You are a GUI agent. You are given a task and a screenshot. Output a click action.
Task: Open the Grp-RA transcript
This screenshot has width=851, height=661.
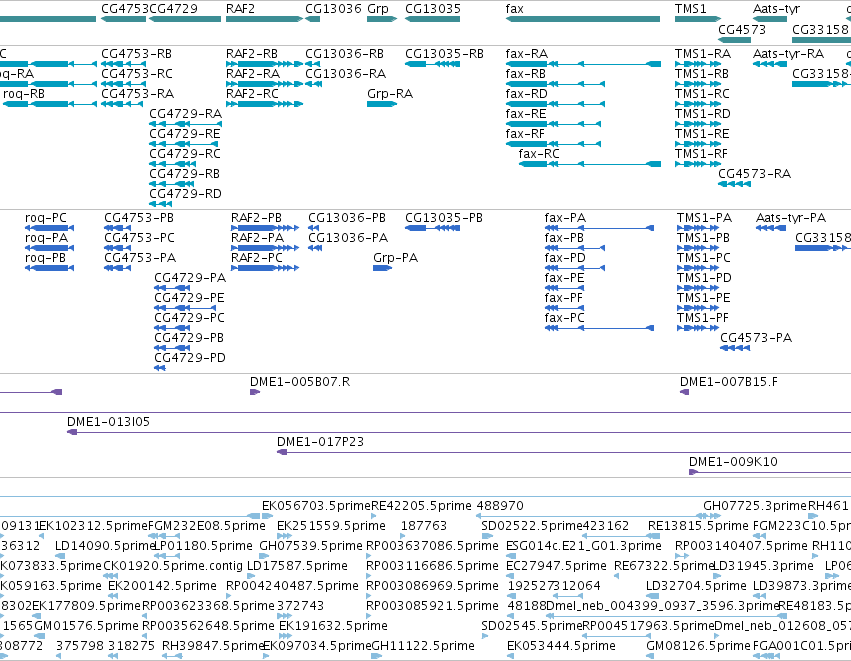click(x=390, y=94)
